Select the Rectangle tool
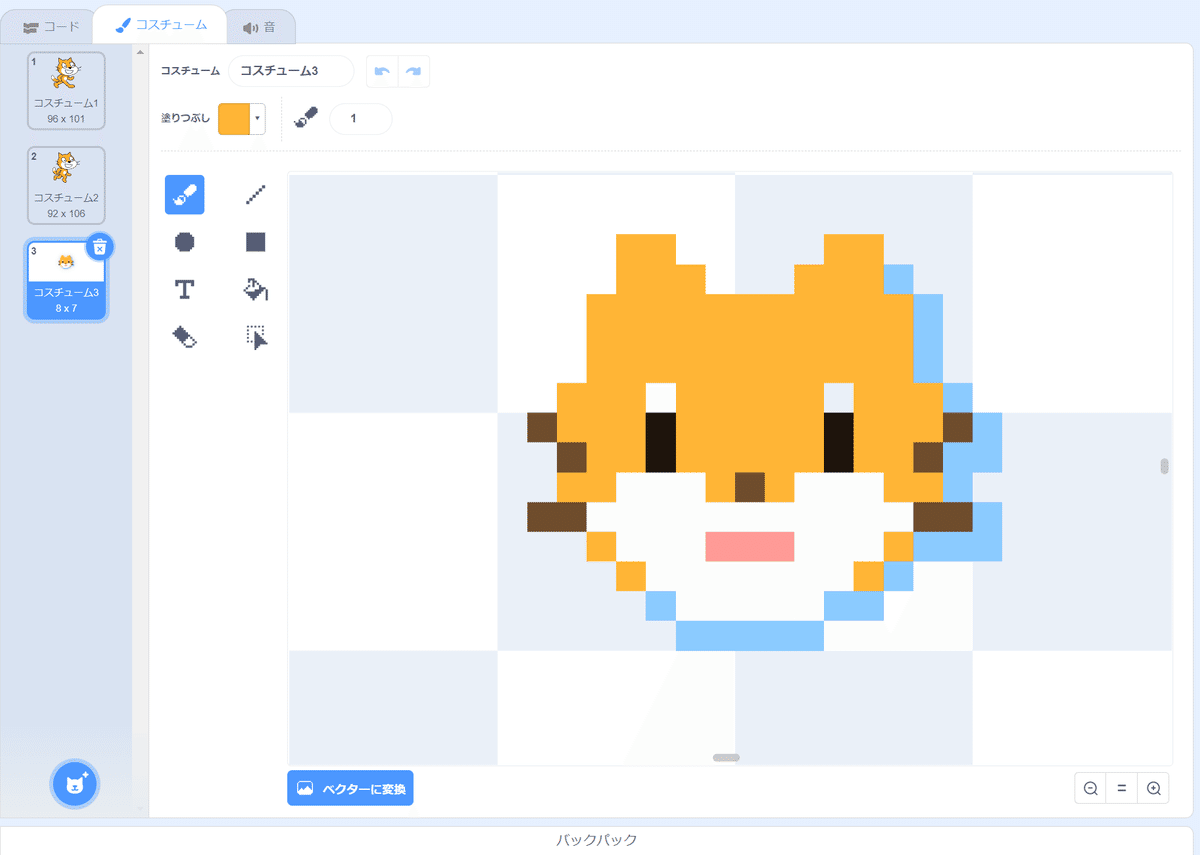The width and height of the screenshot is (1200, 855). (x=256, y=242)
